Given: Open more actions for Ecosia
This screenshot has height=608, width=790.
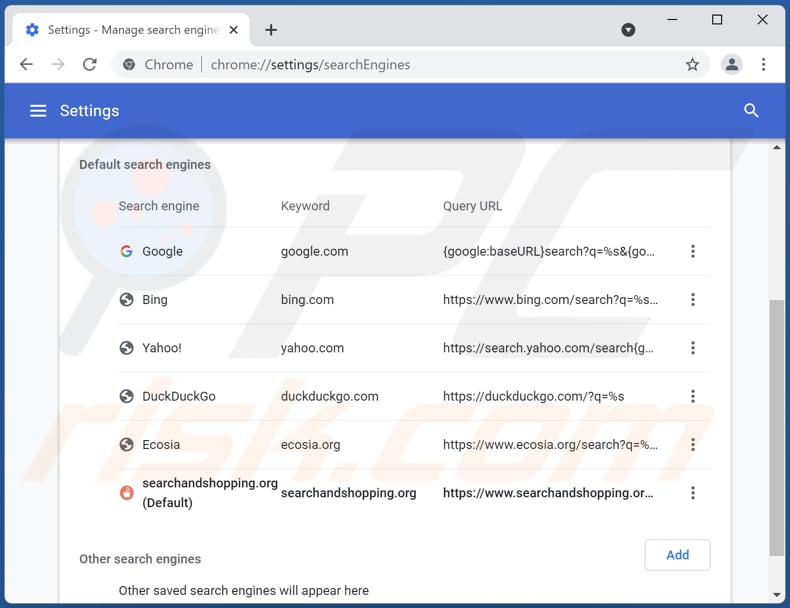Looking at the screenshot, I should [x=693, y=445].
